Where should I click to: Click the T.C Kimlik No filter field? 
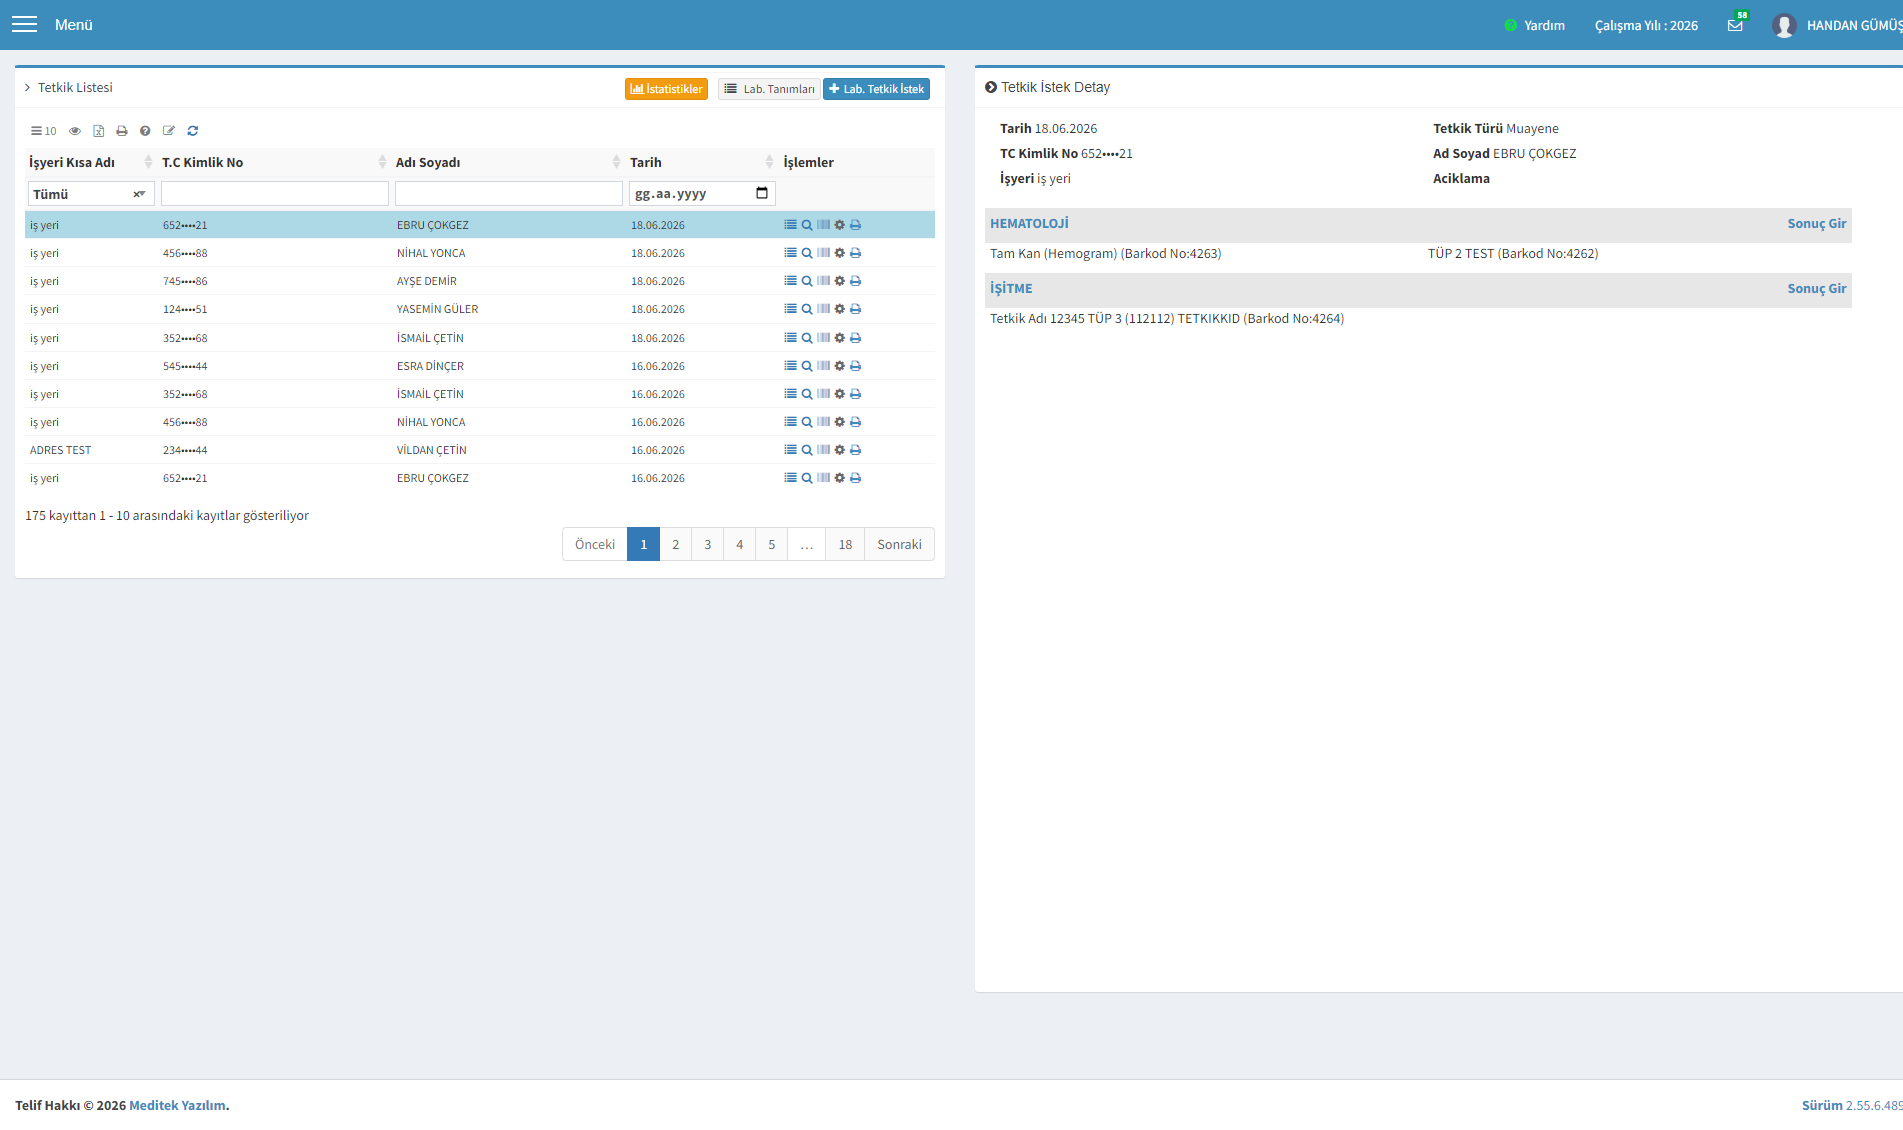pos(275,194)
